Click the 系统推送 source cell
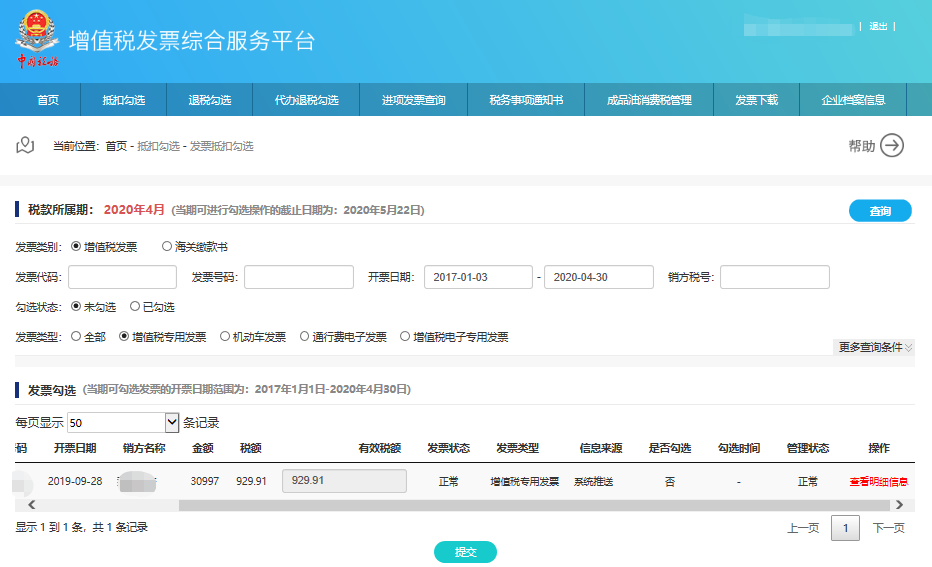932x567 pixels. click(593, 481)
